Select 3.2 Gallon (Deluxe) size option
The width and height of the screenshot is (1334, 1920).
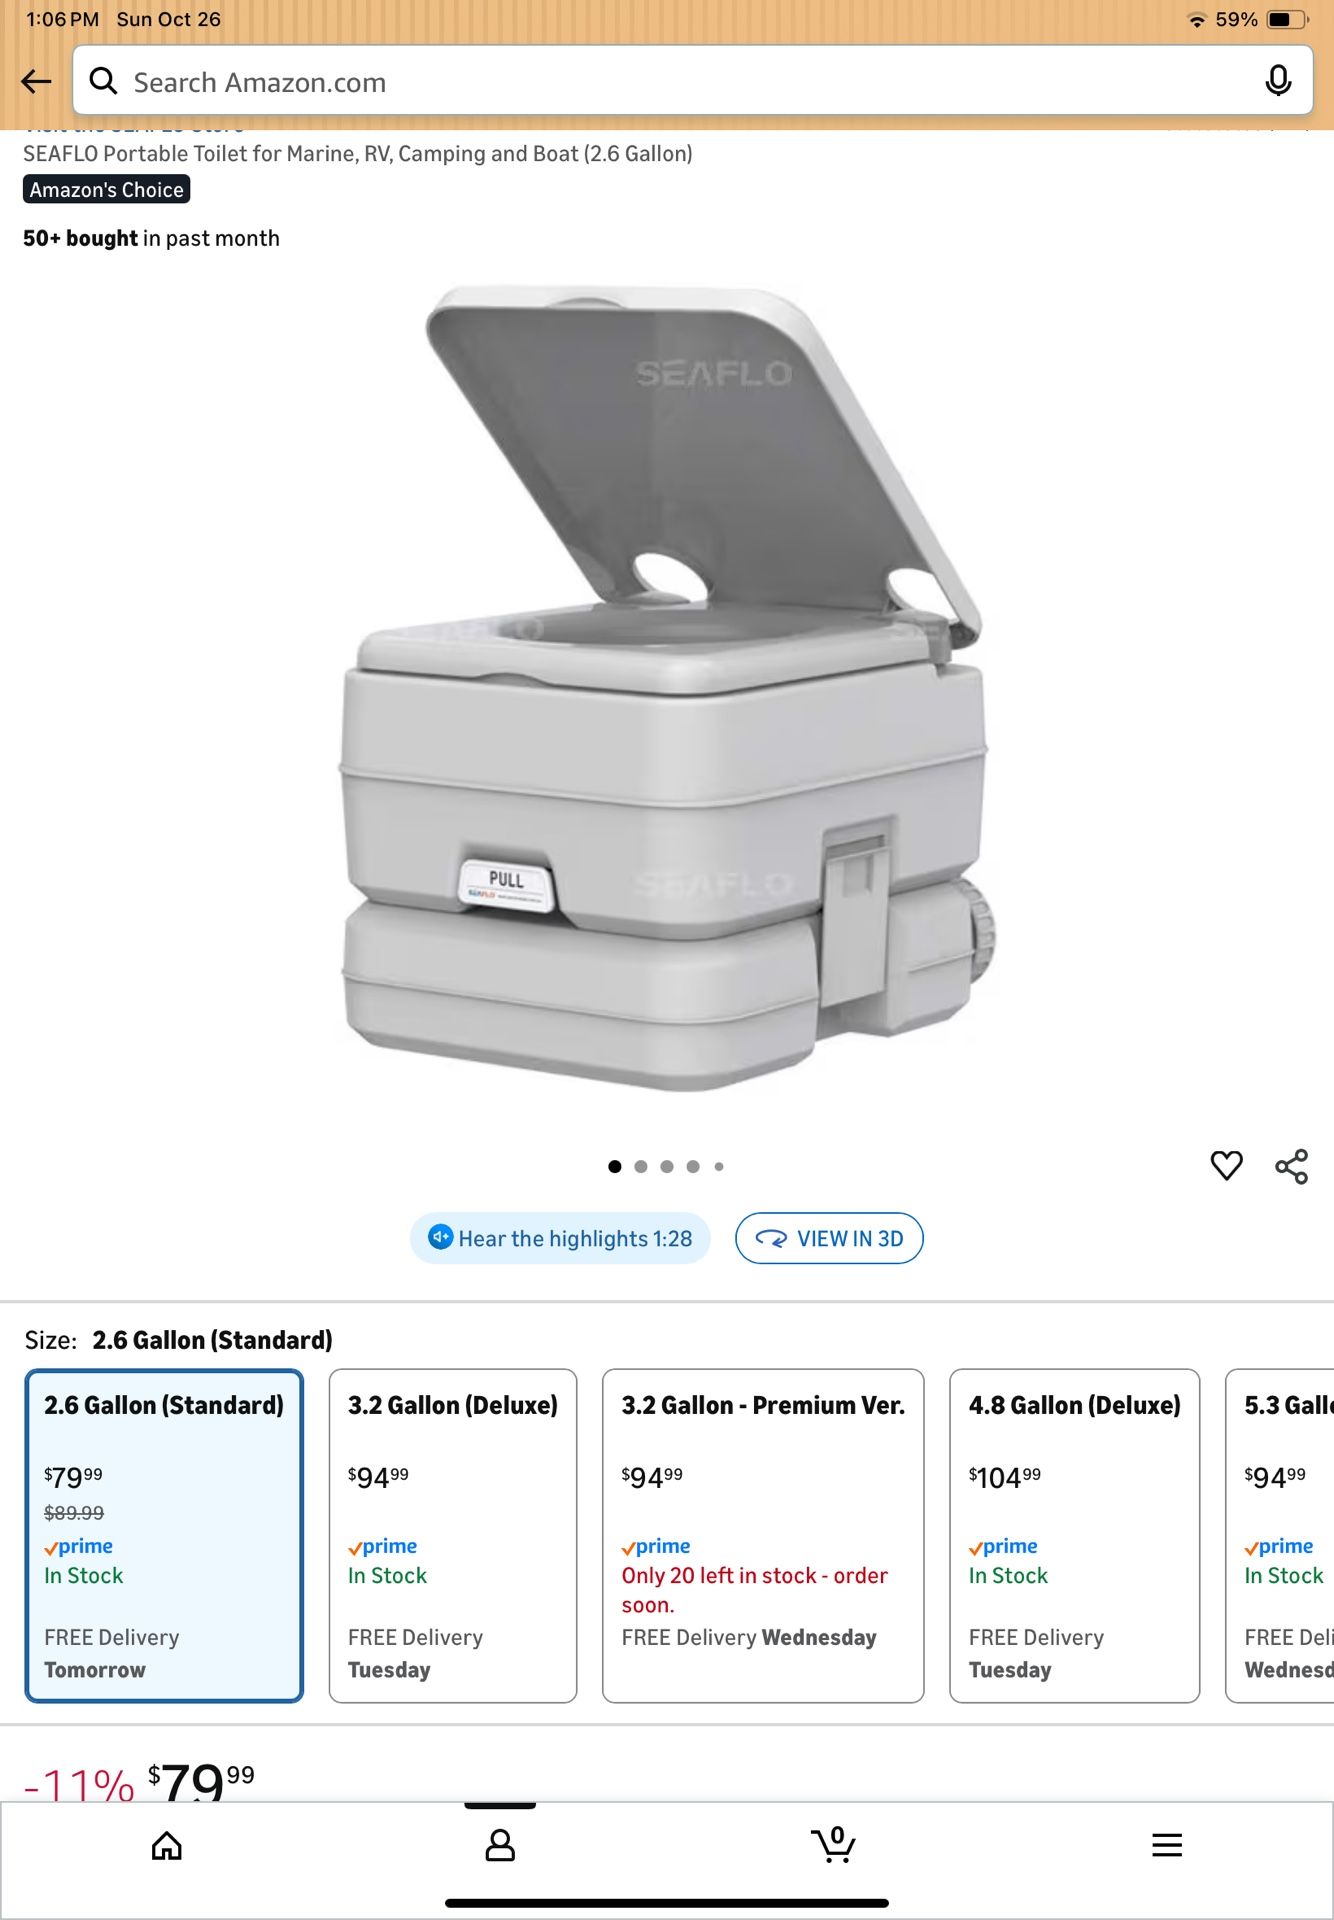pyautogui.click(x=453, y=1535)
